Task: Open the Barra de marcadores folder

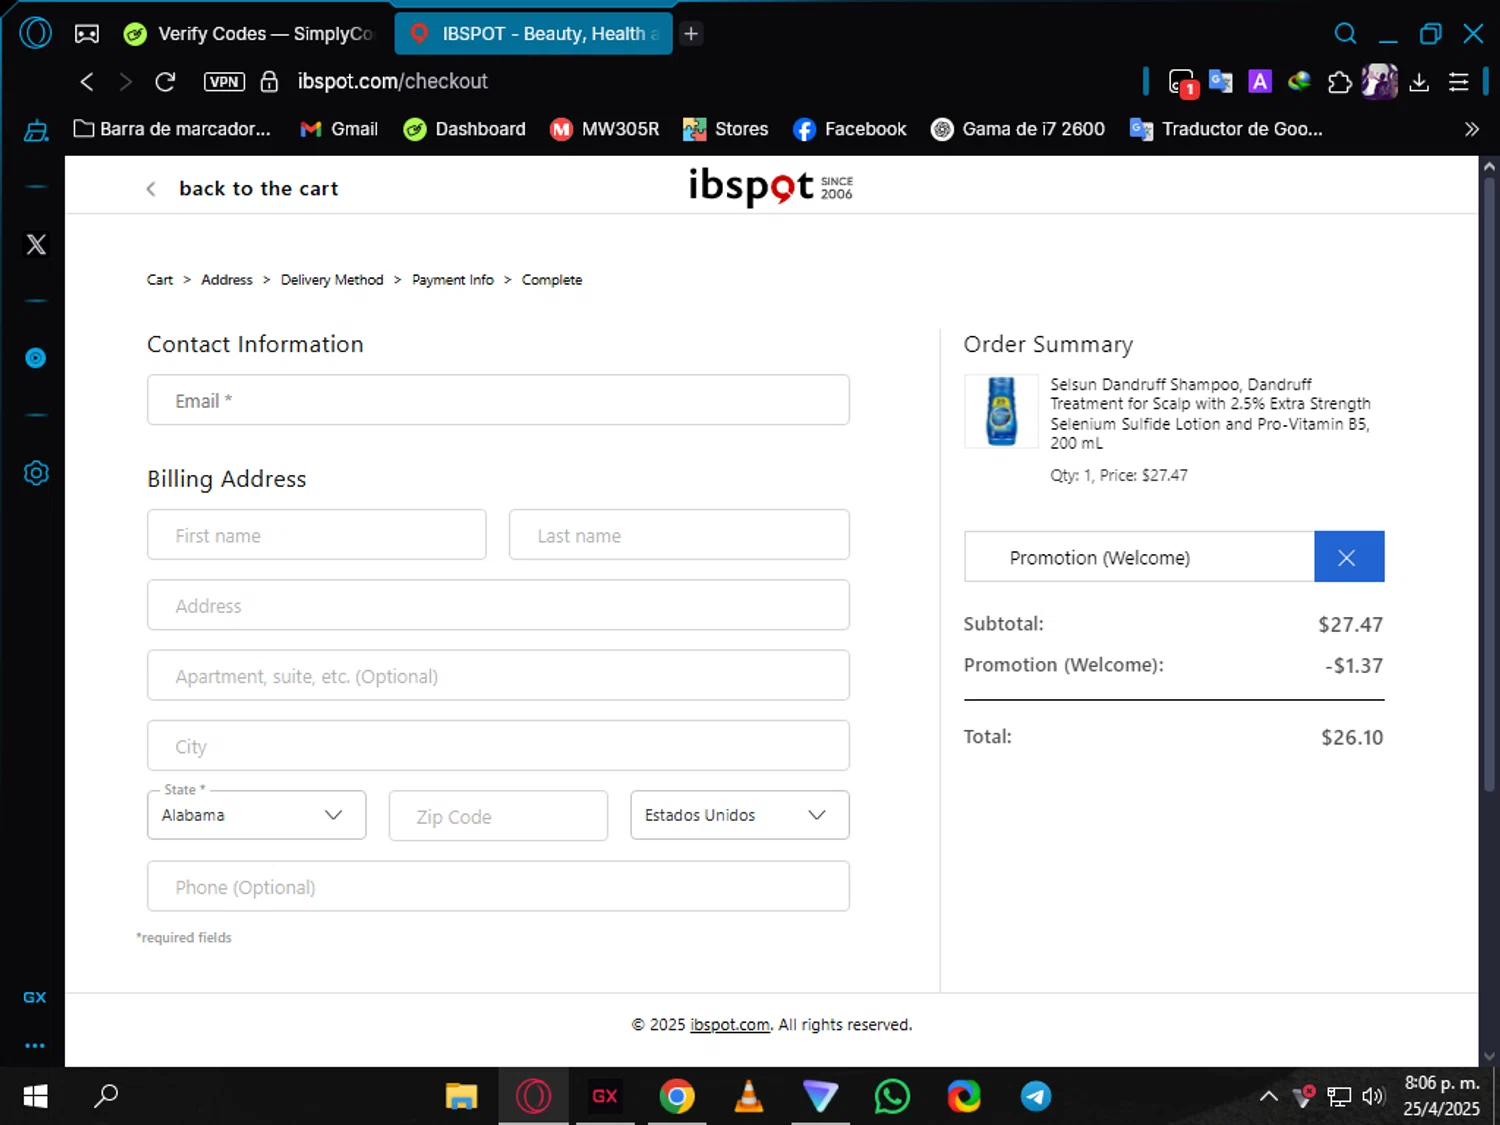Action: pyautogui.click(x=172, y=129)
